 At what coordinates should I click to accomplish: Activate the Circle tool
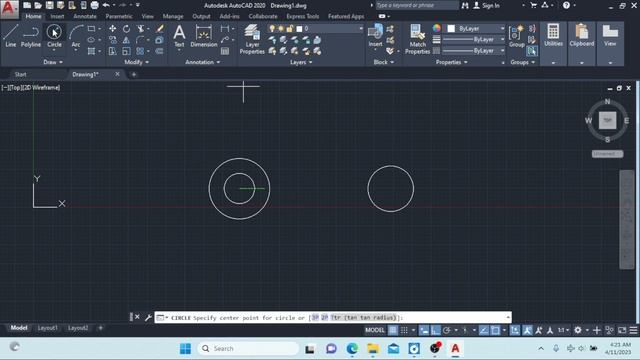(54, 36)
